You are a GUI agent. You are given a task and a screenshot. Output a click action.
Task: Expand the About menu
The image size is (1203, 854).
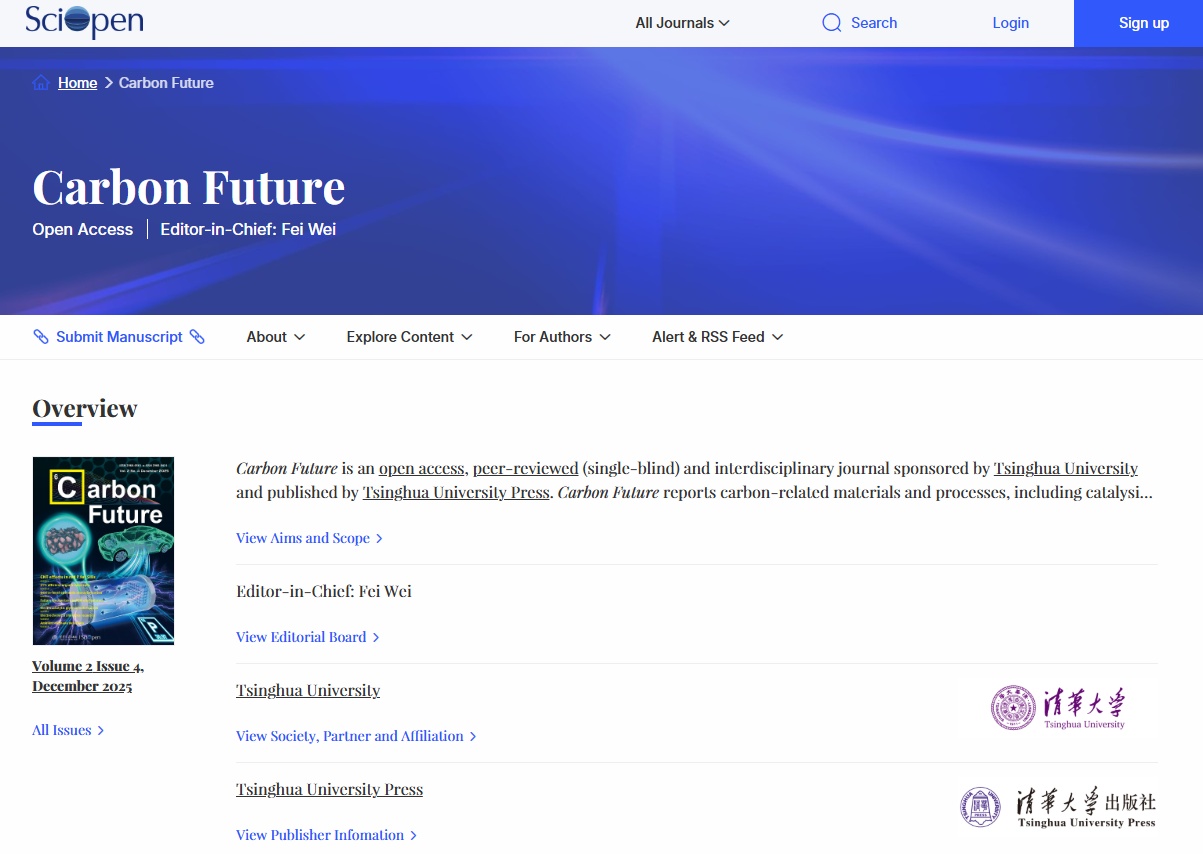coord(276,337)
